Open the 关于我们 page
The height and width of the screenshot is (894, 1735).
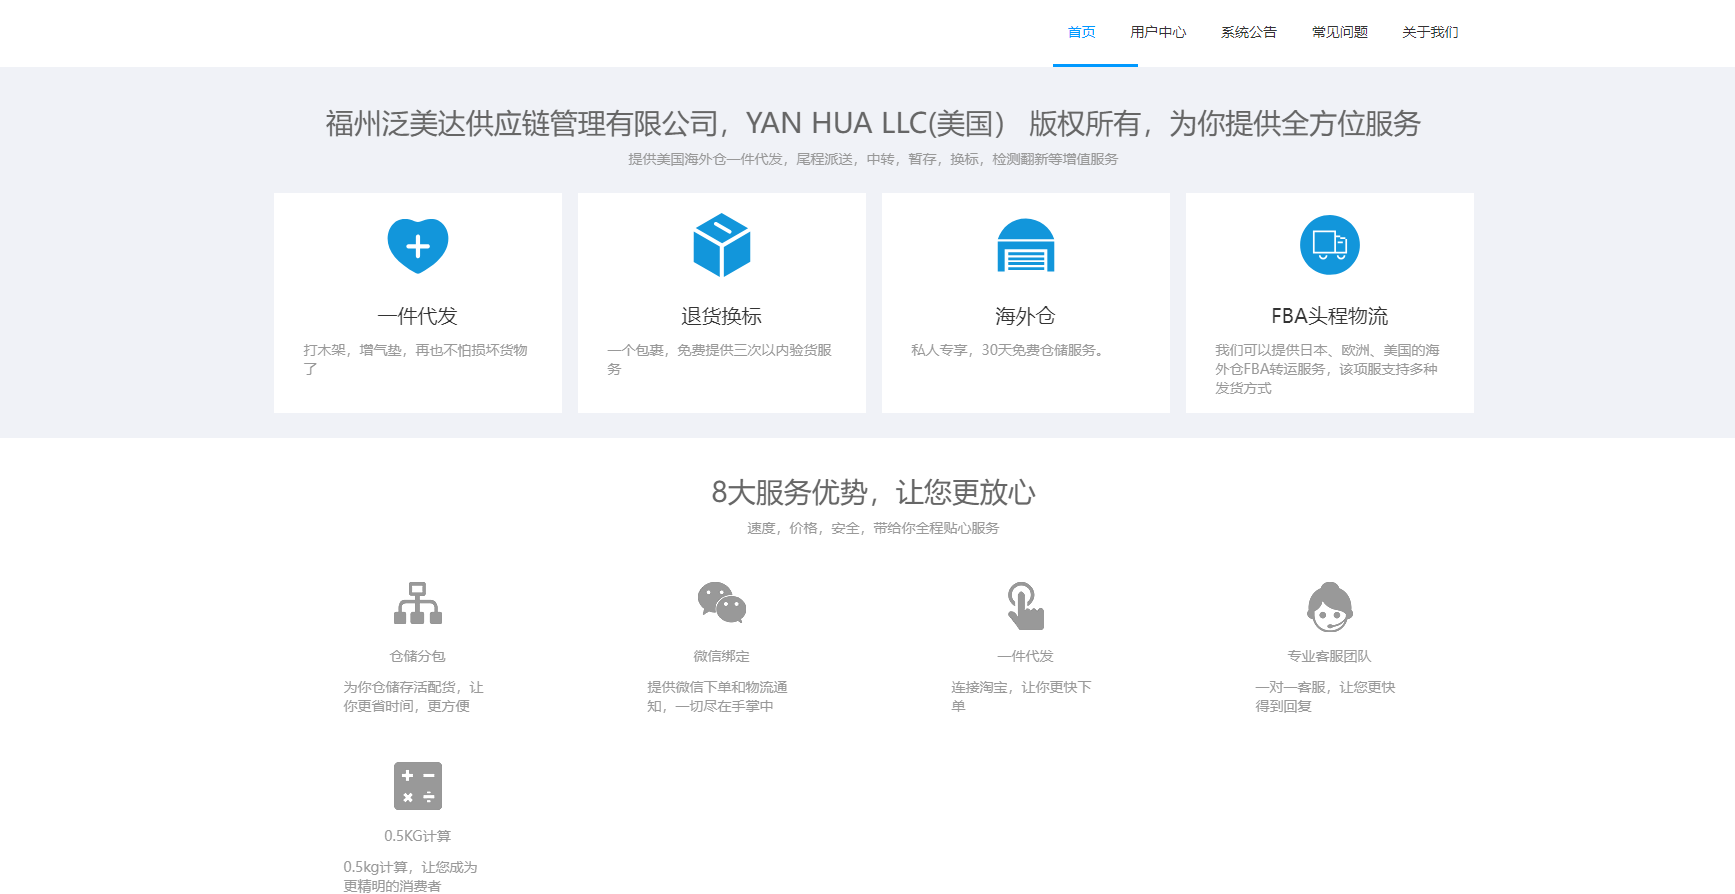(1430, 32)
